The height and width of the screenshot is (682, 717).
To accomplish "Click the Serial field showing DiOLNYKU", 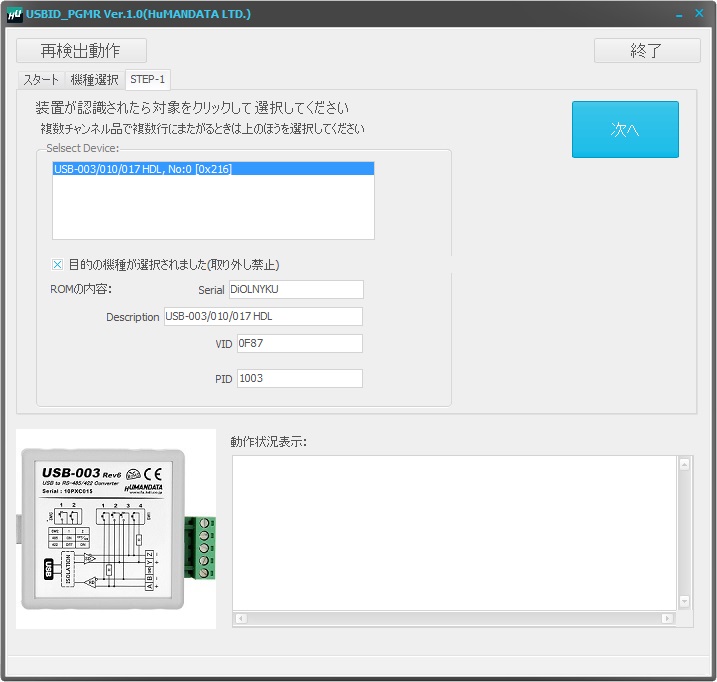I will coord(295,290).
